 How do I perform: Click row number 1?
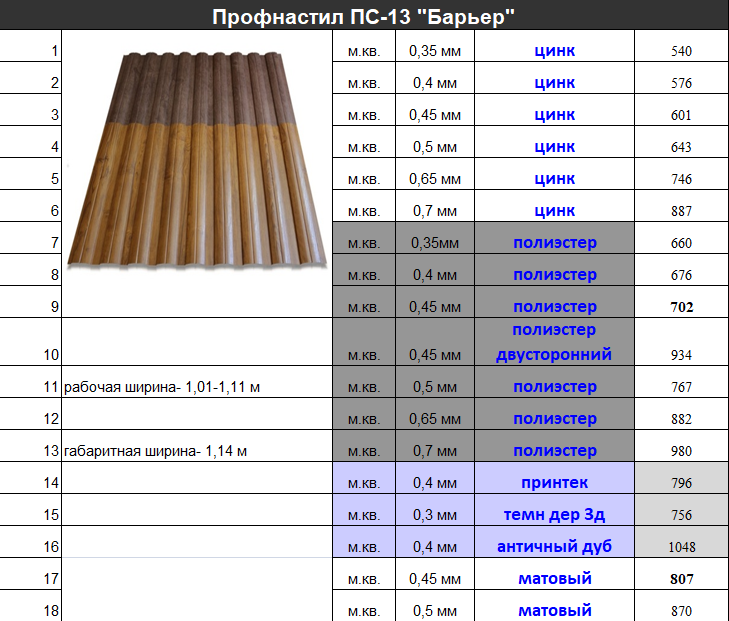(x=55, y=51)
